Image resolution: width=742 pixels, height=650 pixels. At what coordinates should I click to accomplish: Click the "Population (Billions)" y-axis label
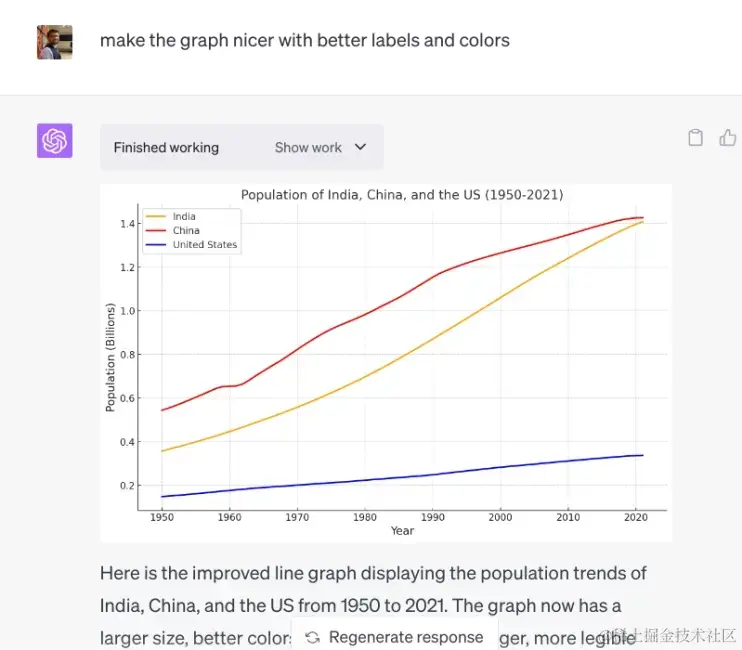point(111,358)
